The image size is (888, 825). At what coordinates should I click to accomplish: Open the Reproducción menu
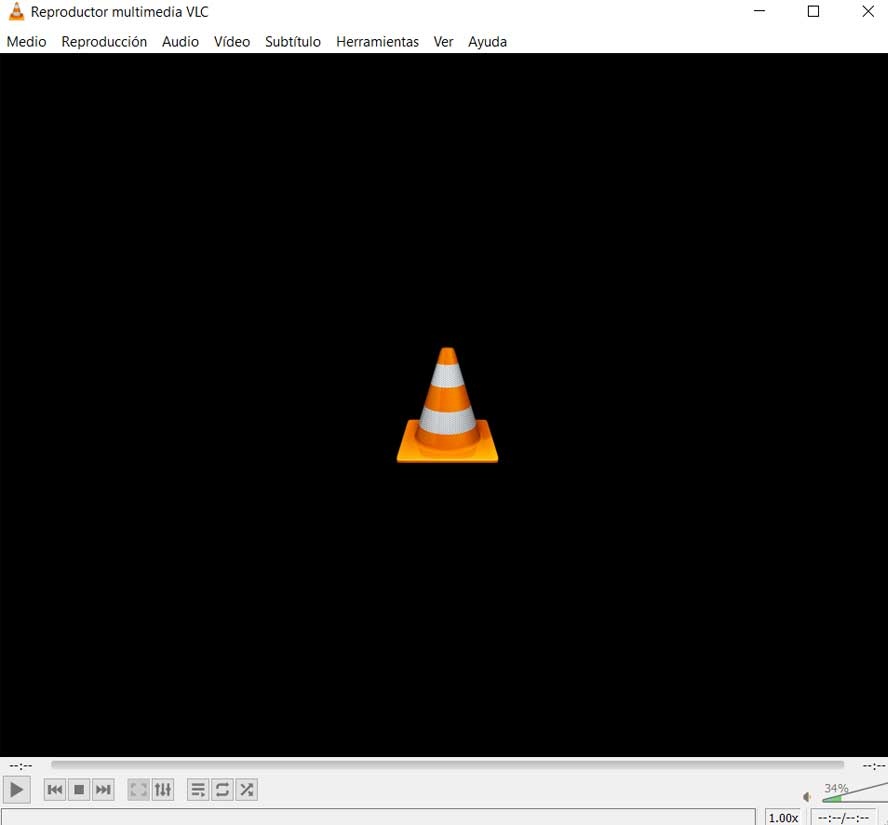coord(104,42)
